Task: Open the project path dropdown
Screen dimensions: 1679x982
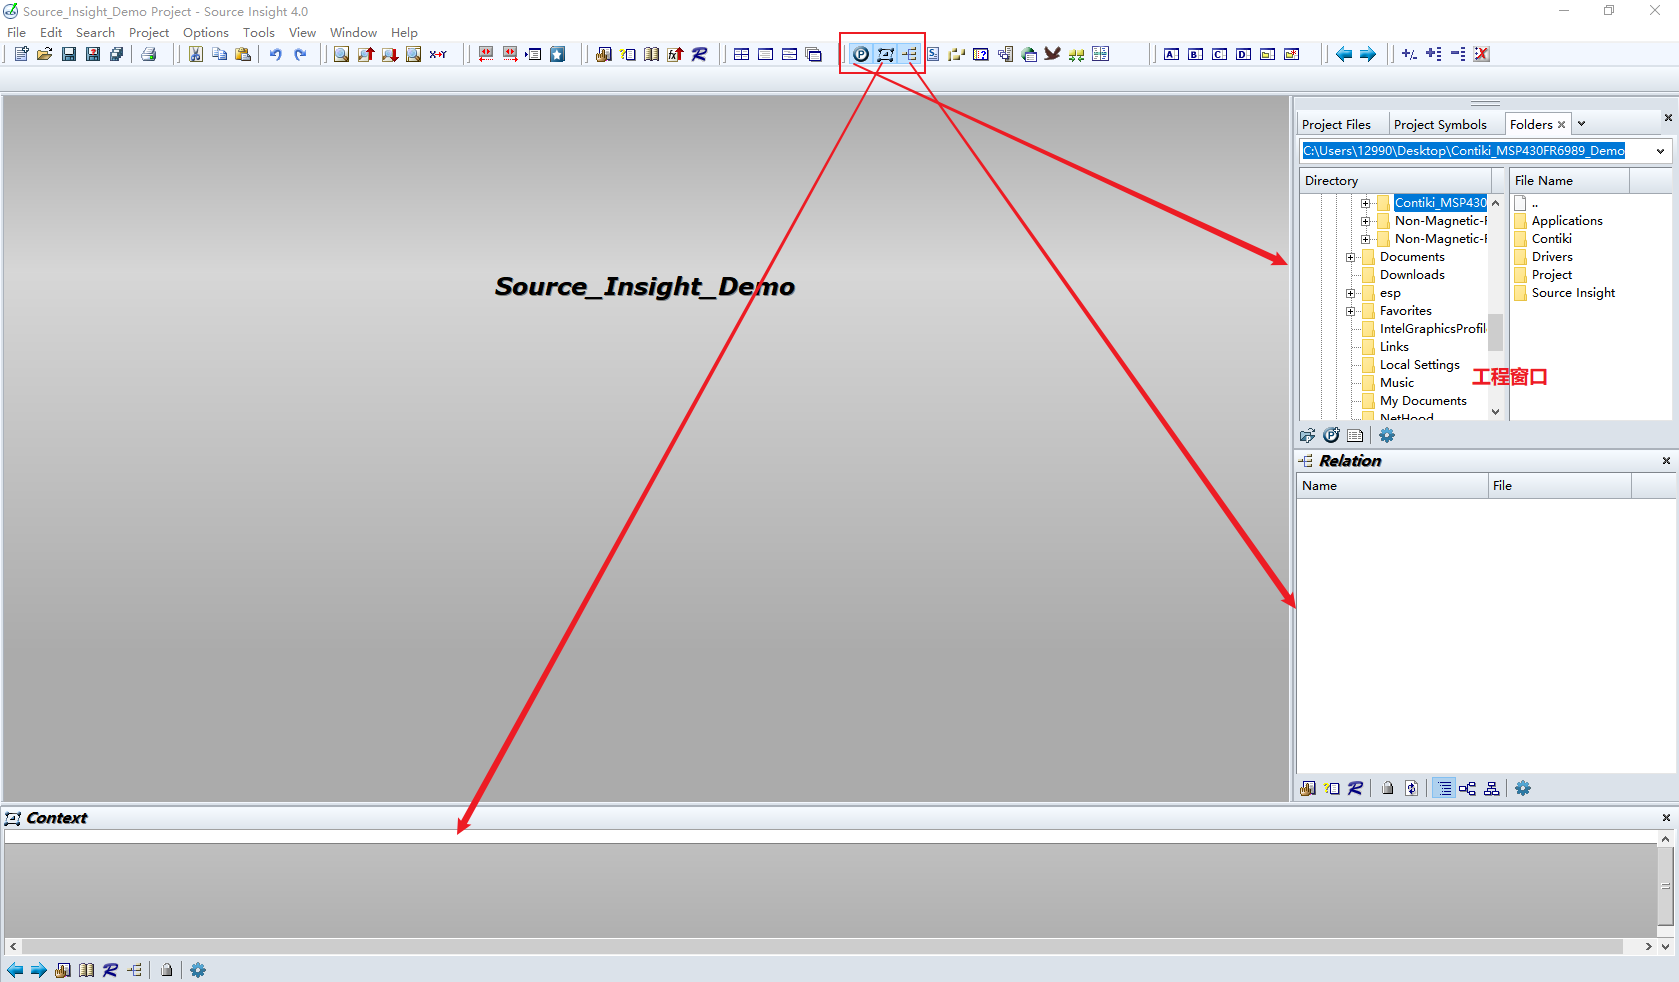Action: (x=1659, y=151)
